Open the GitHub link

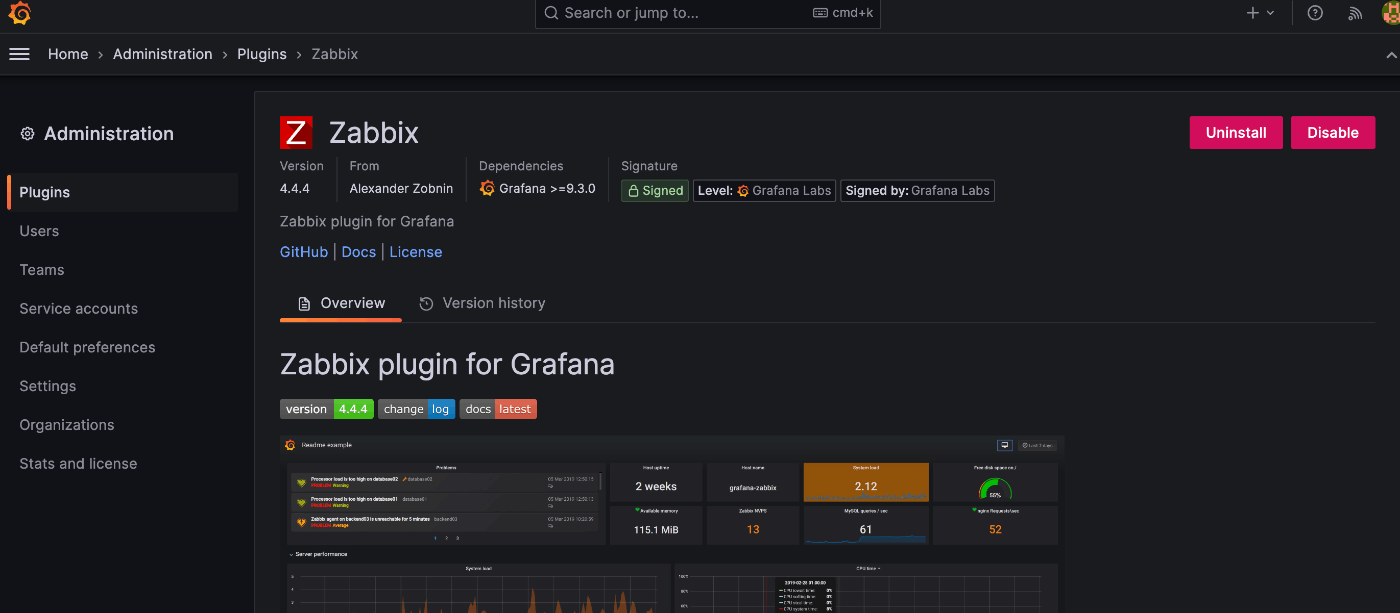304,252
